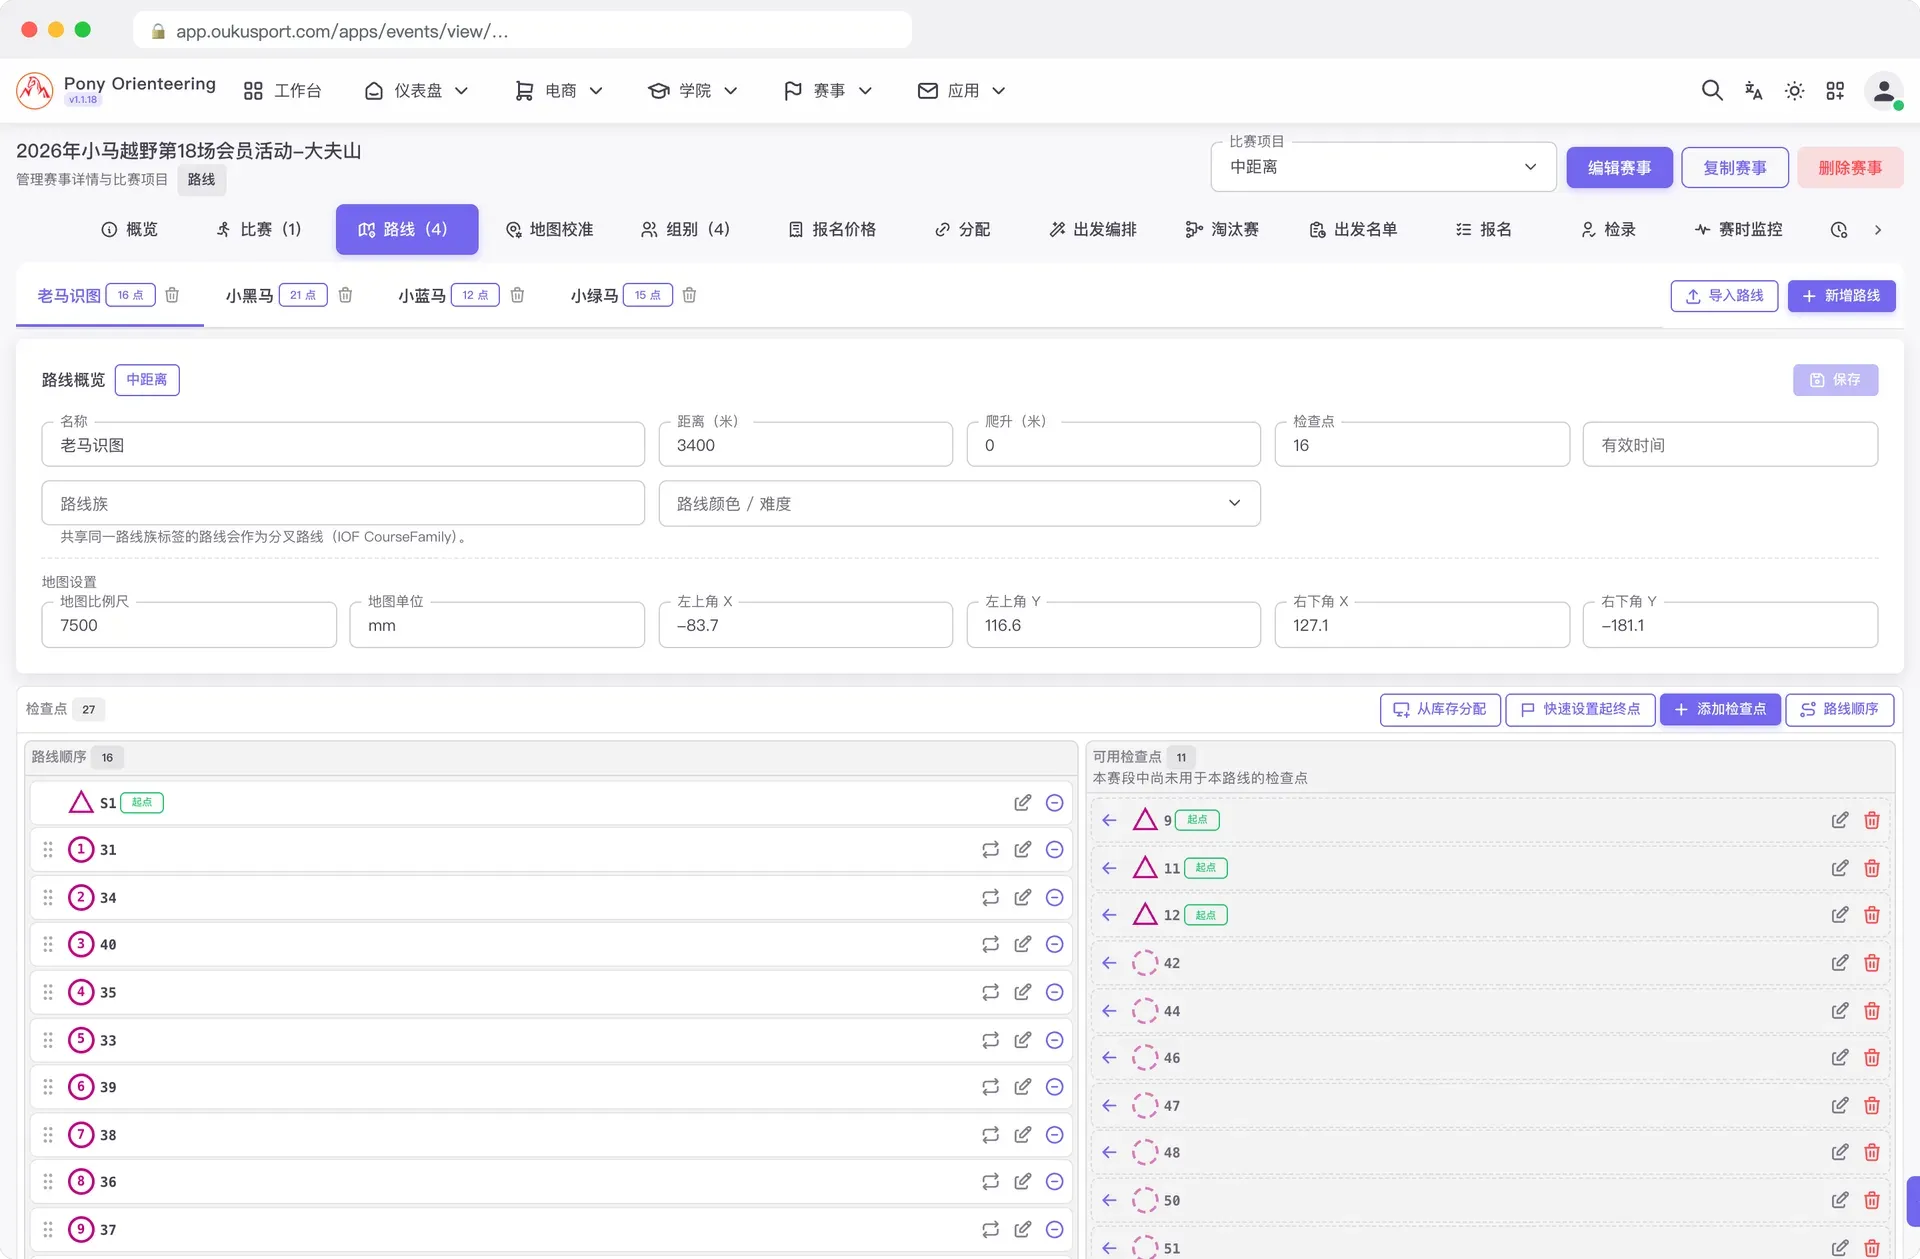The width and height of the screenshot is (1920, 1259).
Task: Delete available control 42 via trash icon
Action: (x=1872, y=963)
